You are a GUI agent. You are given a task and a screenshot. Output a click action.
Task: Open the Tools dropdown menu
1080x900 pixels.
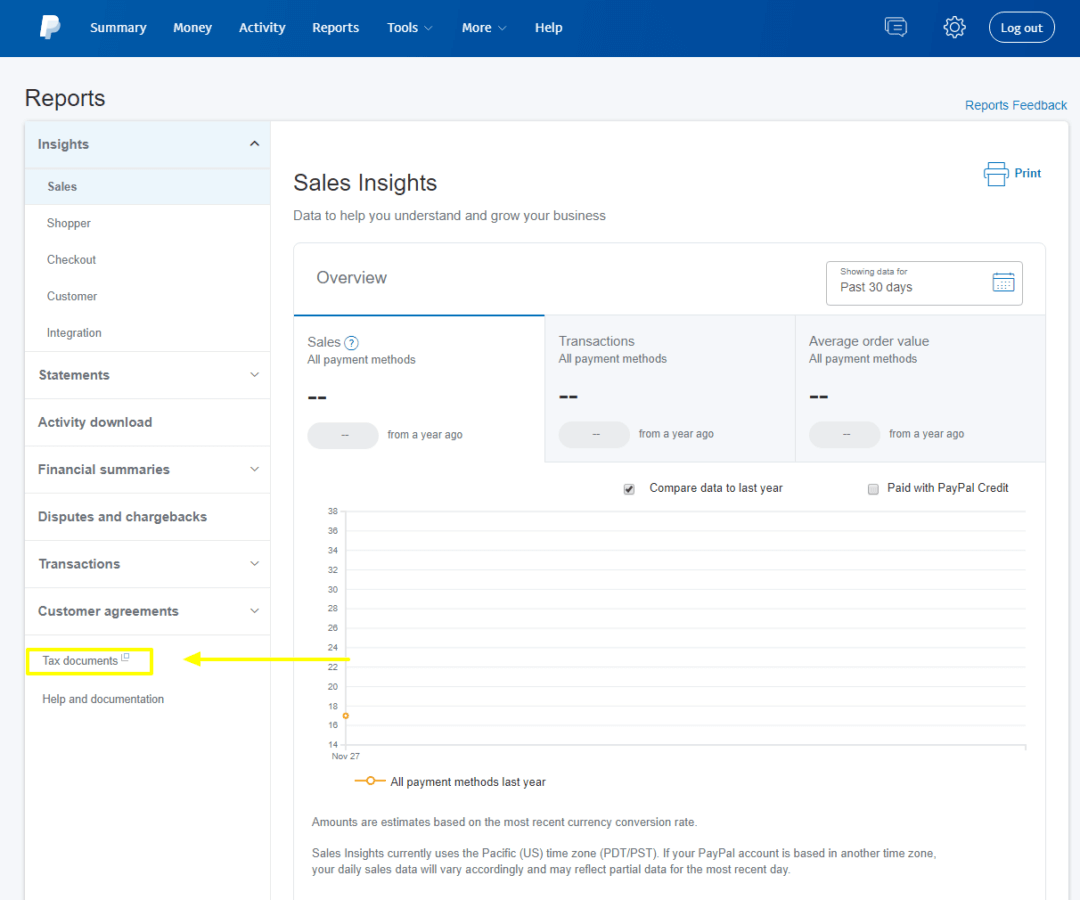409,28
